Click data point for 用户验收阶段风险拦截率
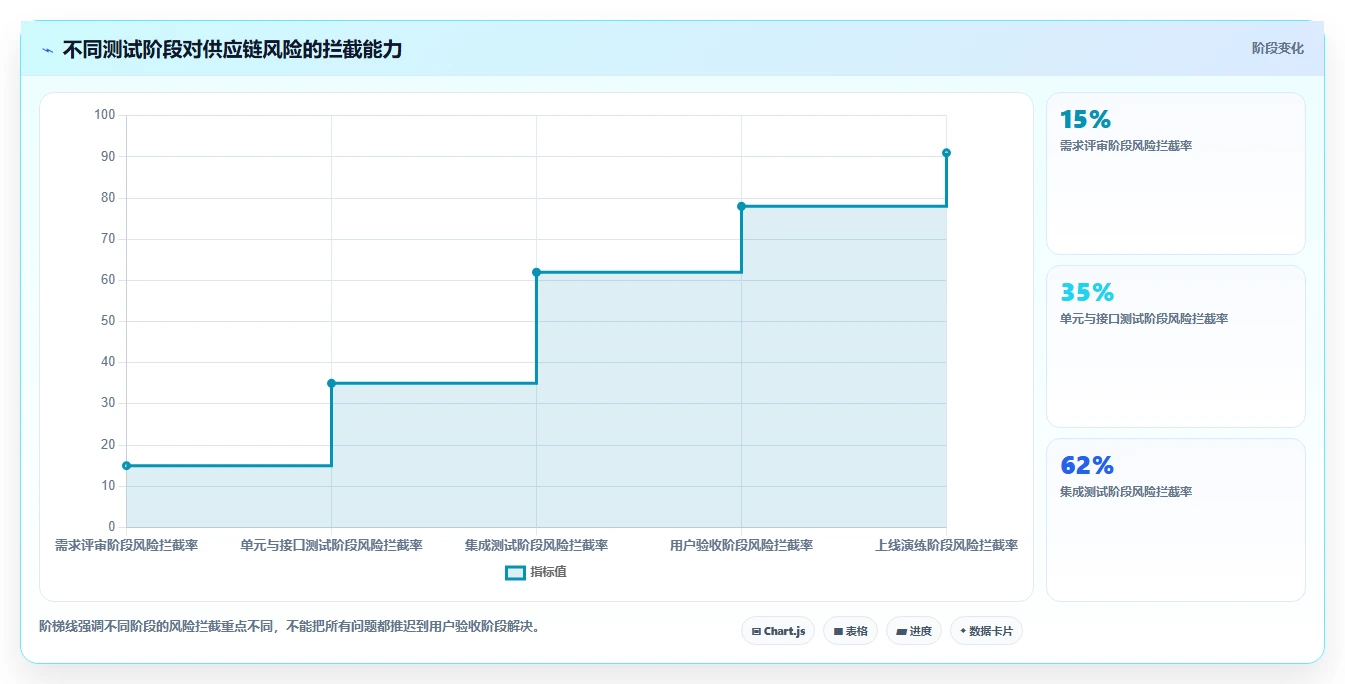The width and height of the screenshot is (1345, 684). click(741, 206)
